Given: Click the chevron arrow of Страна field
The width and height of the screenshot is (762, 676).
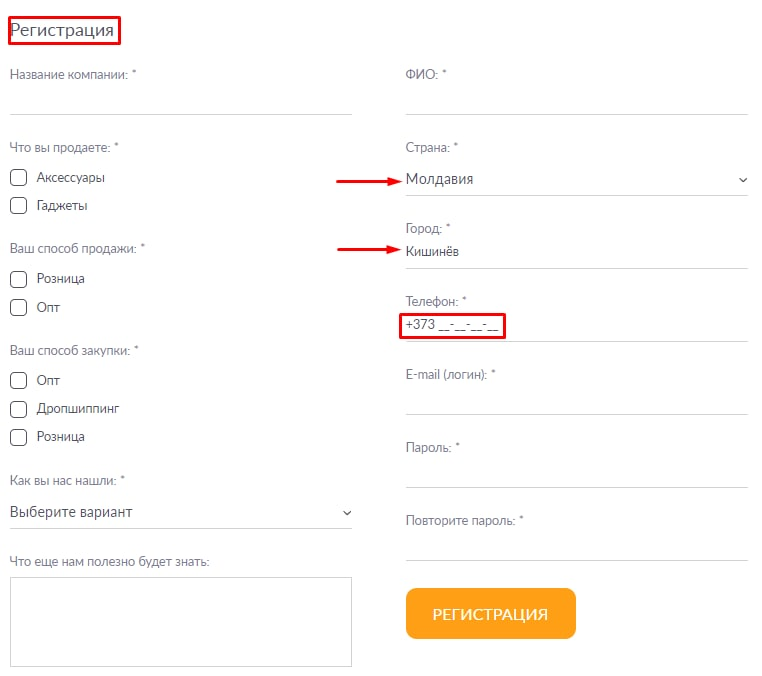Looking at the screenshot, I should 742,180.
